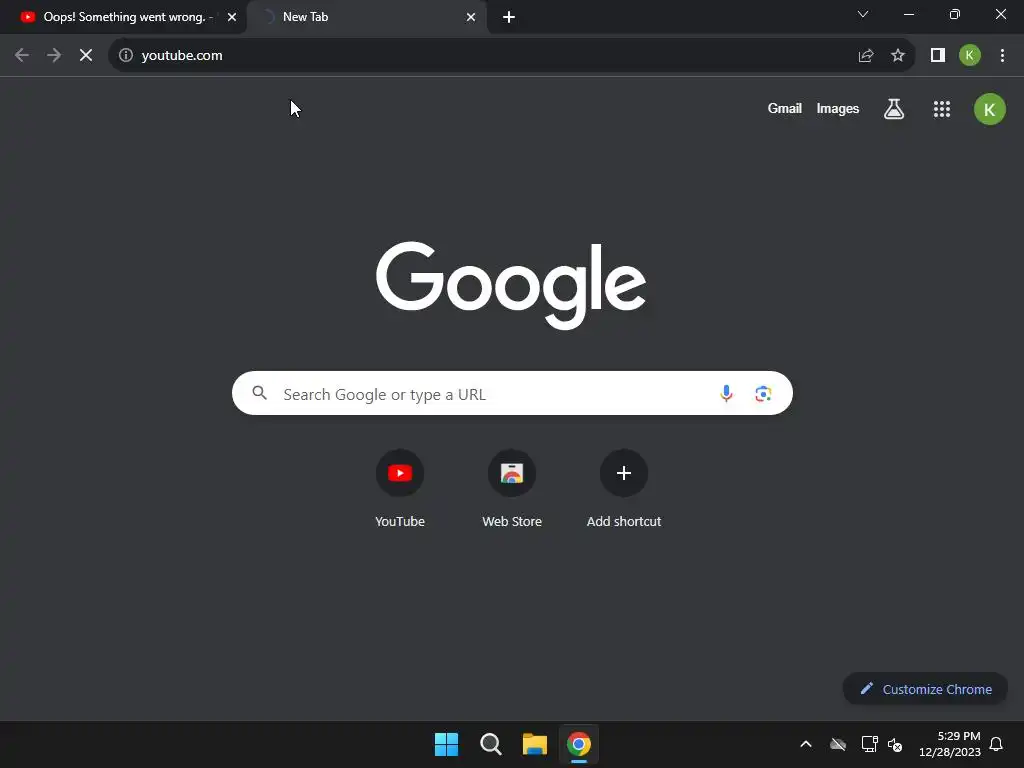Close the New Tab tab
1024x768 pixels.
[x=471, y=18]
